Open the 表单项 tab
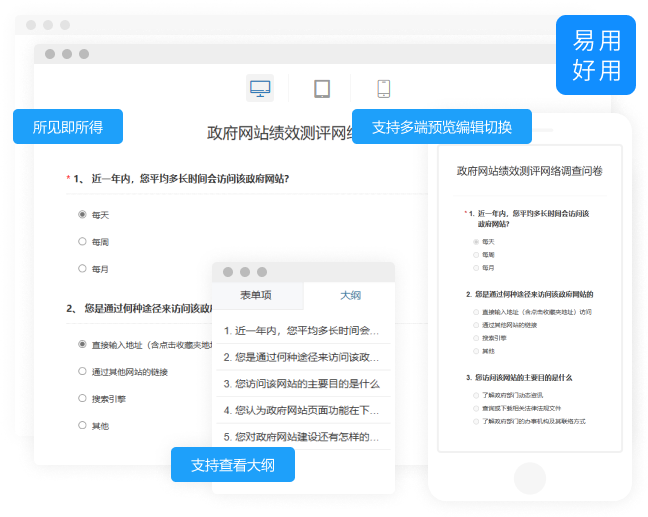 (x=256, y=295)
